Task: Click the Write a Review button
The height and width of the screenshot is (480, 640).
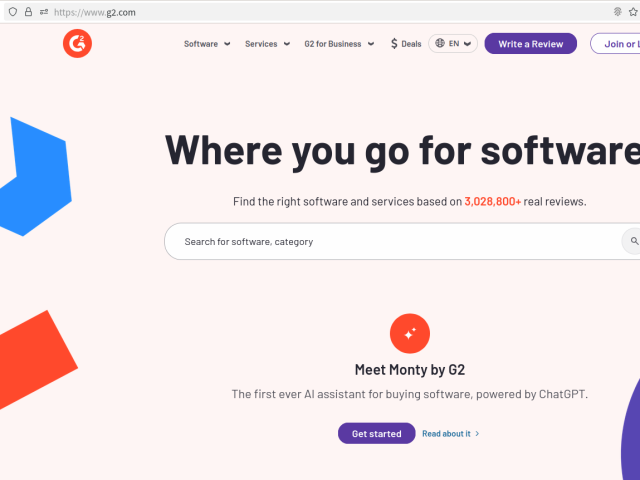Action: tap(530, 44)
